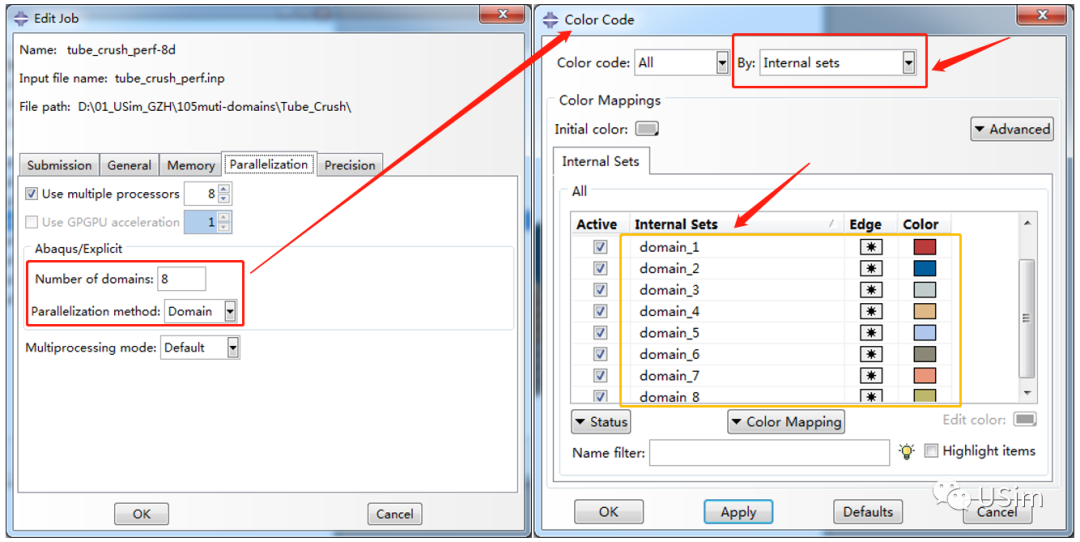1080x542 pixels.
Task: Sort by Internal Sets column header
Action: point(736,224)
